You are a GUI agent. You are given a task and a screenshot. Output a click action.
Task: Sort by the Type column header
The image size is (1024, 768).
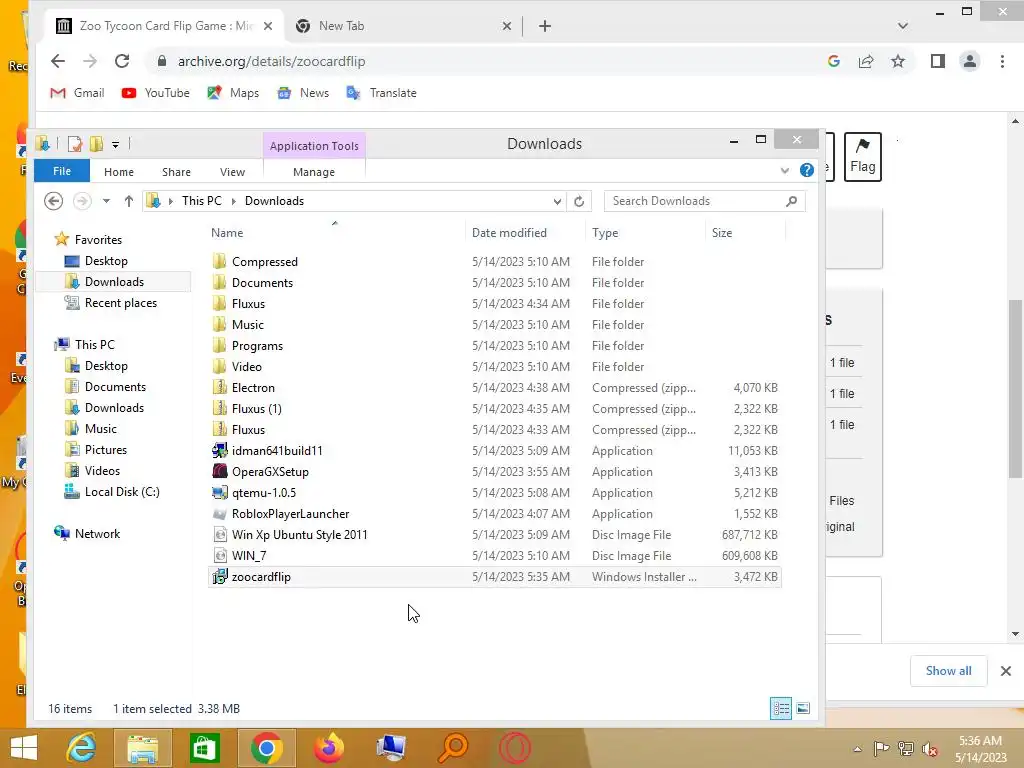(605, 232)
